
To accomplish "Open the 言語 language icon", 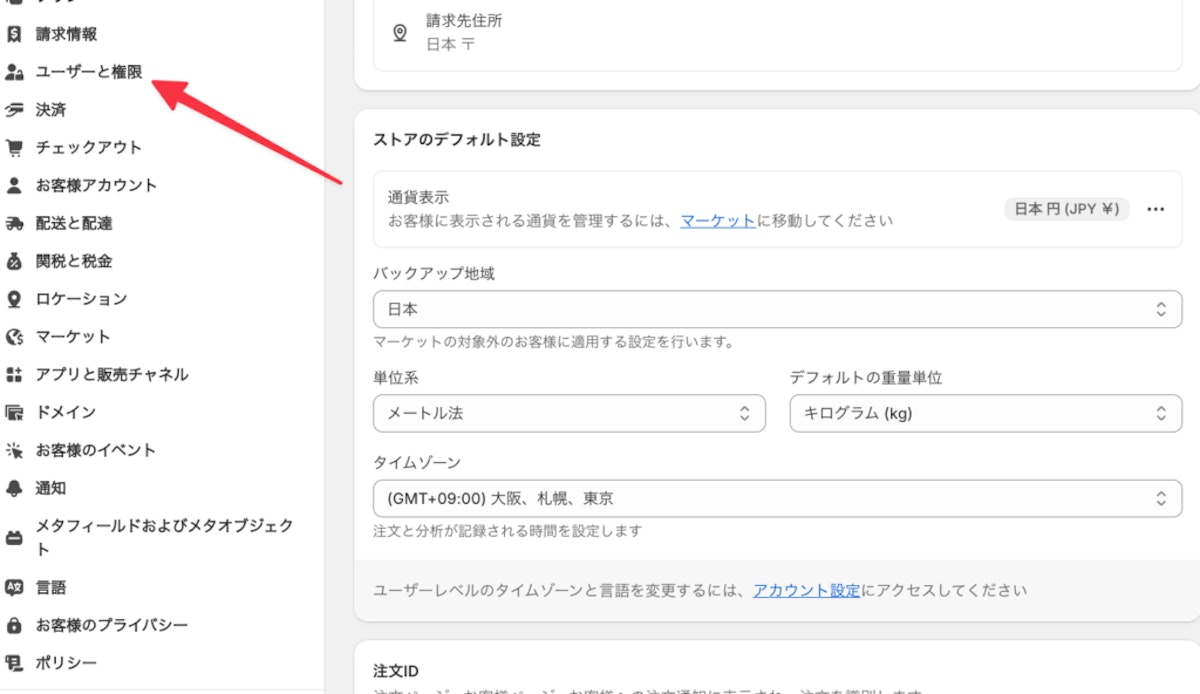I will (x=14, y=587).
